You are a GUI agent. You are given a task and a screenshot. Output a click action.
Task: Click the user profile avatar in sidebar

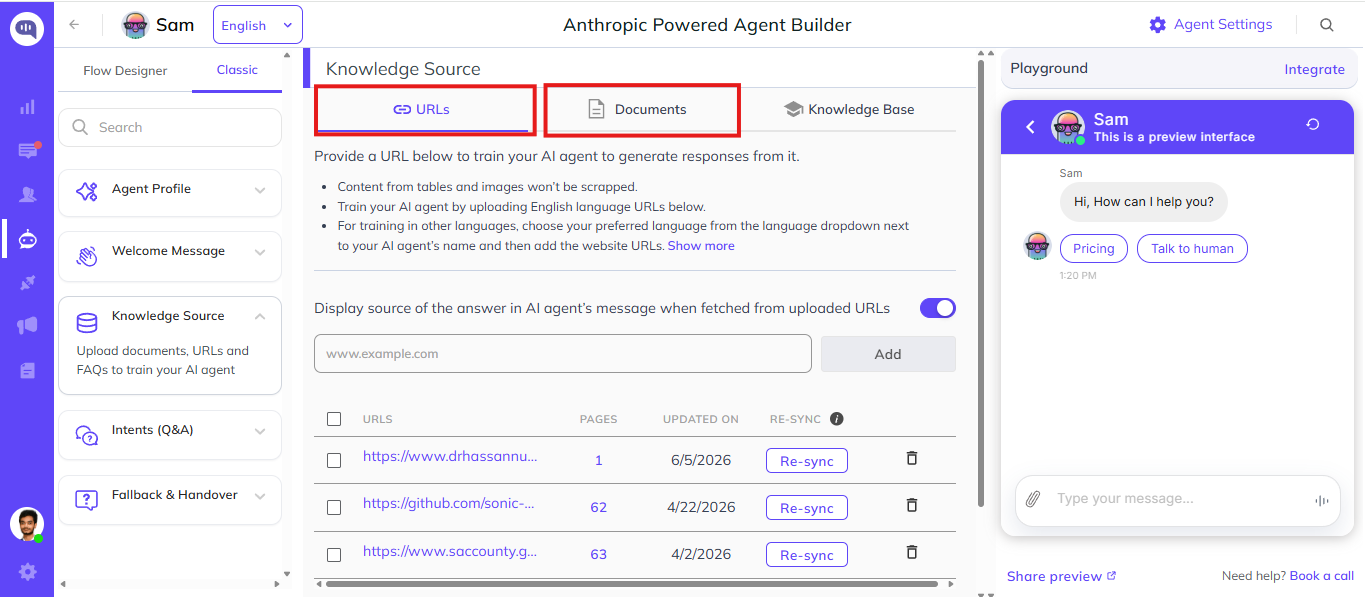tap(27, 525)
